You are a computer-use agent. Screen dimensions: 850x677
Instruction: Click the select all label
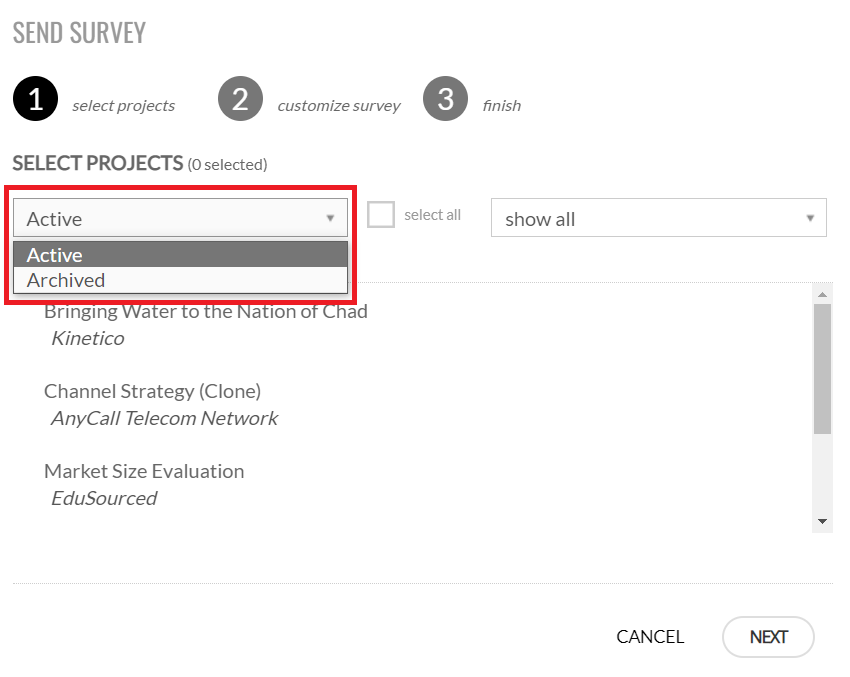pos(432,215)
